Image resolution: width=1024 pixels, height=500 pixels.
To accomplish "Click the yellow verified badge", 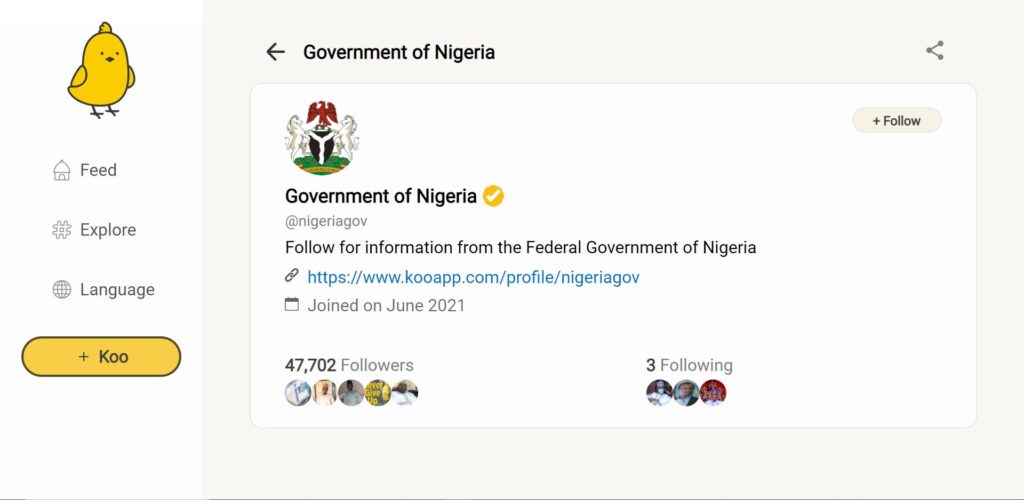I will 493,196.
